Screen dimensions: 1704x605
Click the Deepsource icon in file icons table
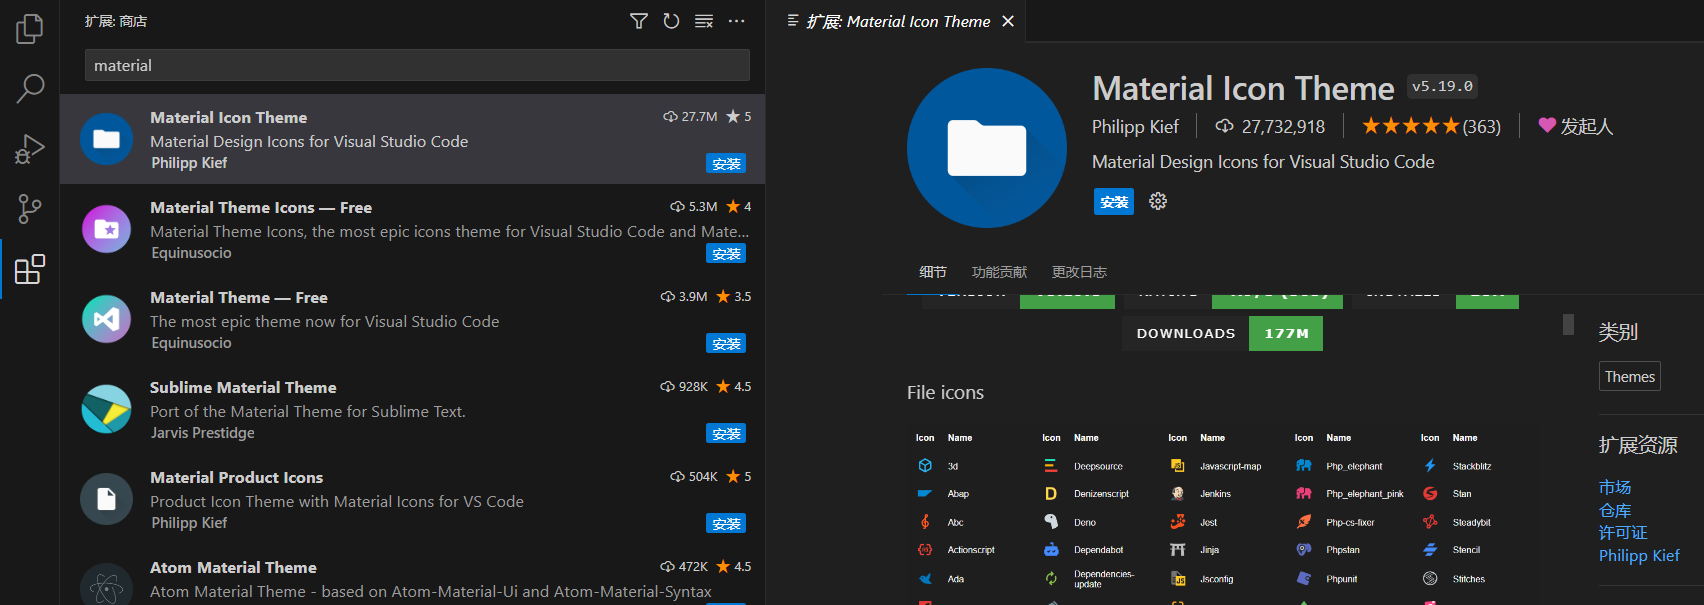(x=1051, y=466)
